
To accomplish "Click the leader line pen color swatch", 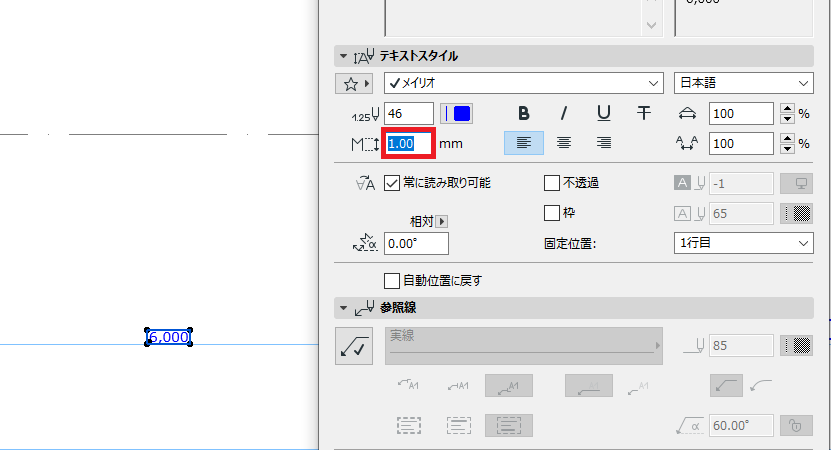I will point(797,346).
